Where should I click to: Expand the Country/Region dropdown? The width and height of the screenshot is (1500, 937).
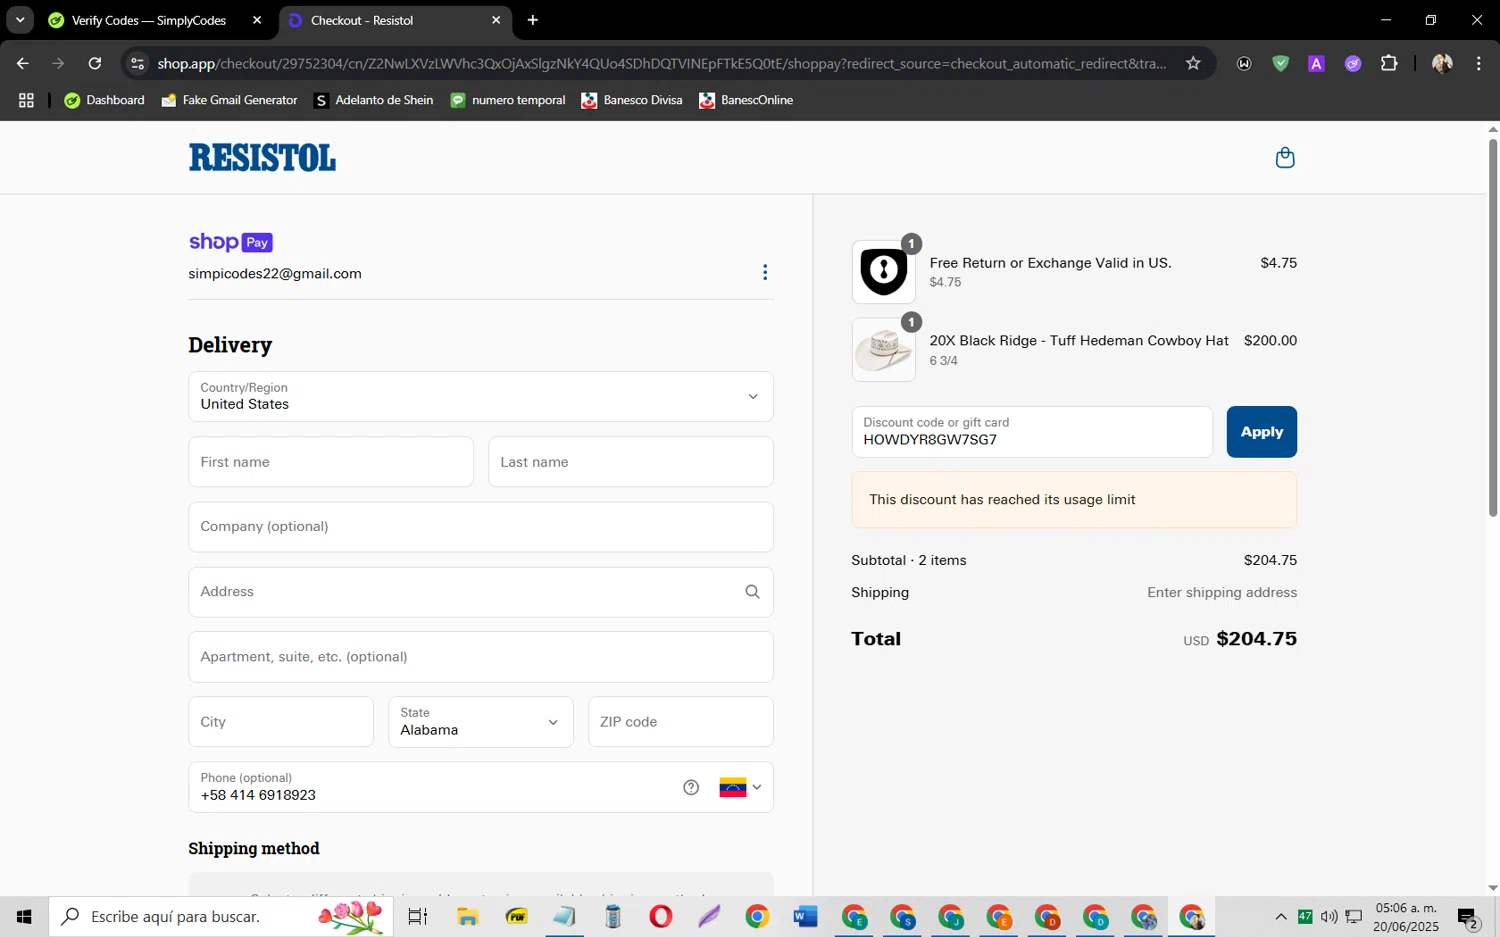coord(481,397)
